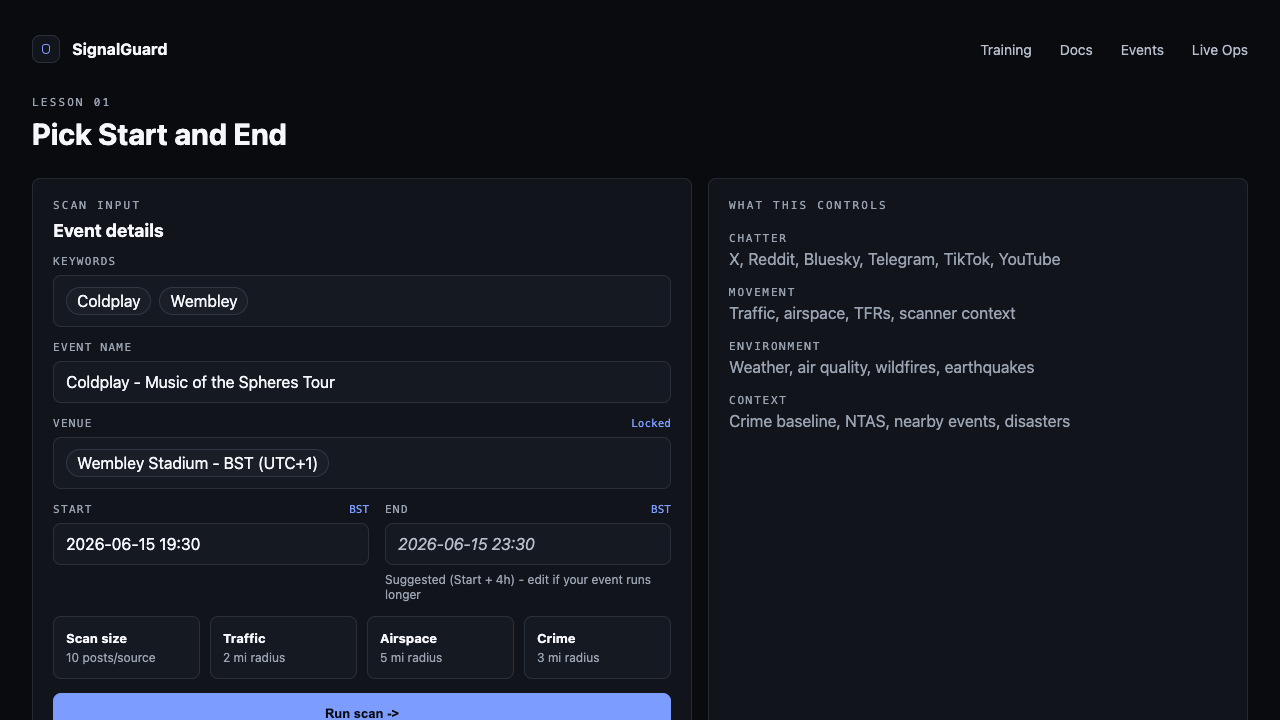Screen dimensions: 1280x720
Task: Open the Live Ops nav item
Action: (x=1220, y=50)
